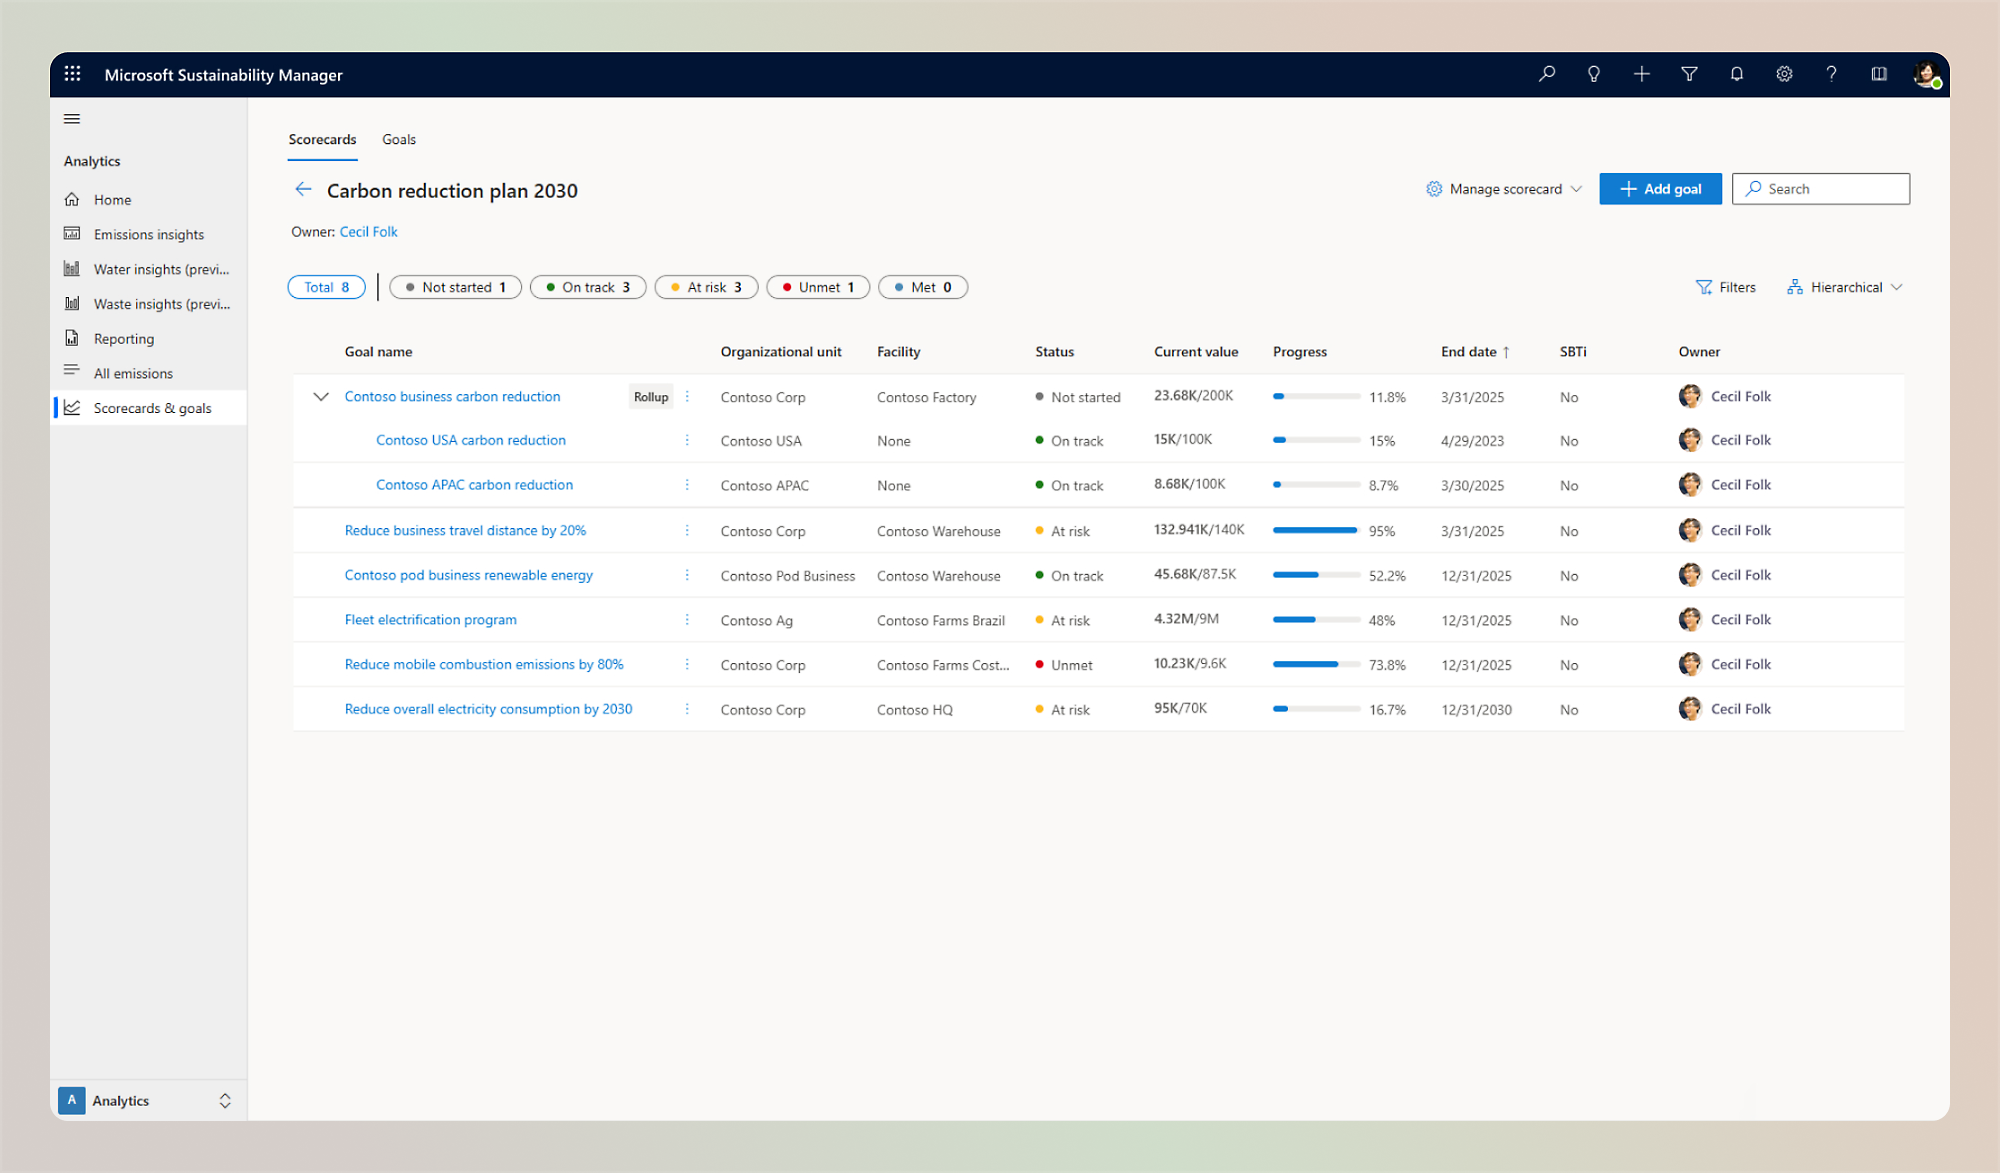
Task: Open Emissions insights in sidebar
Action: tap(148, 234)
